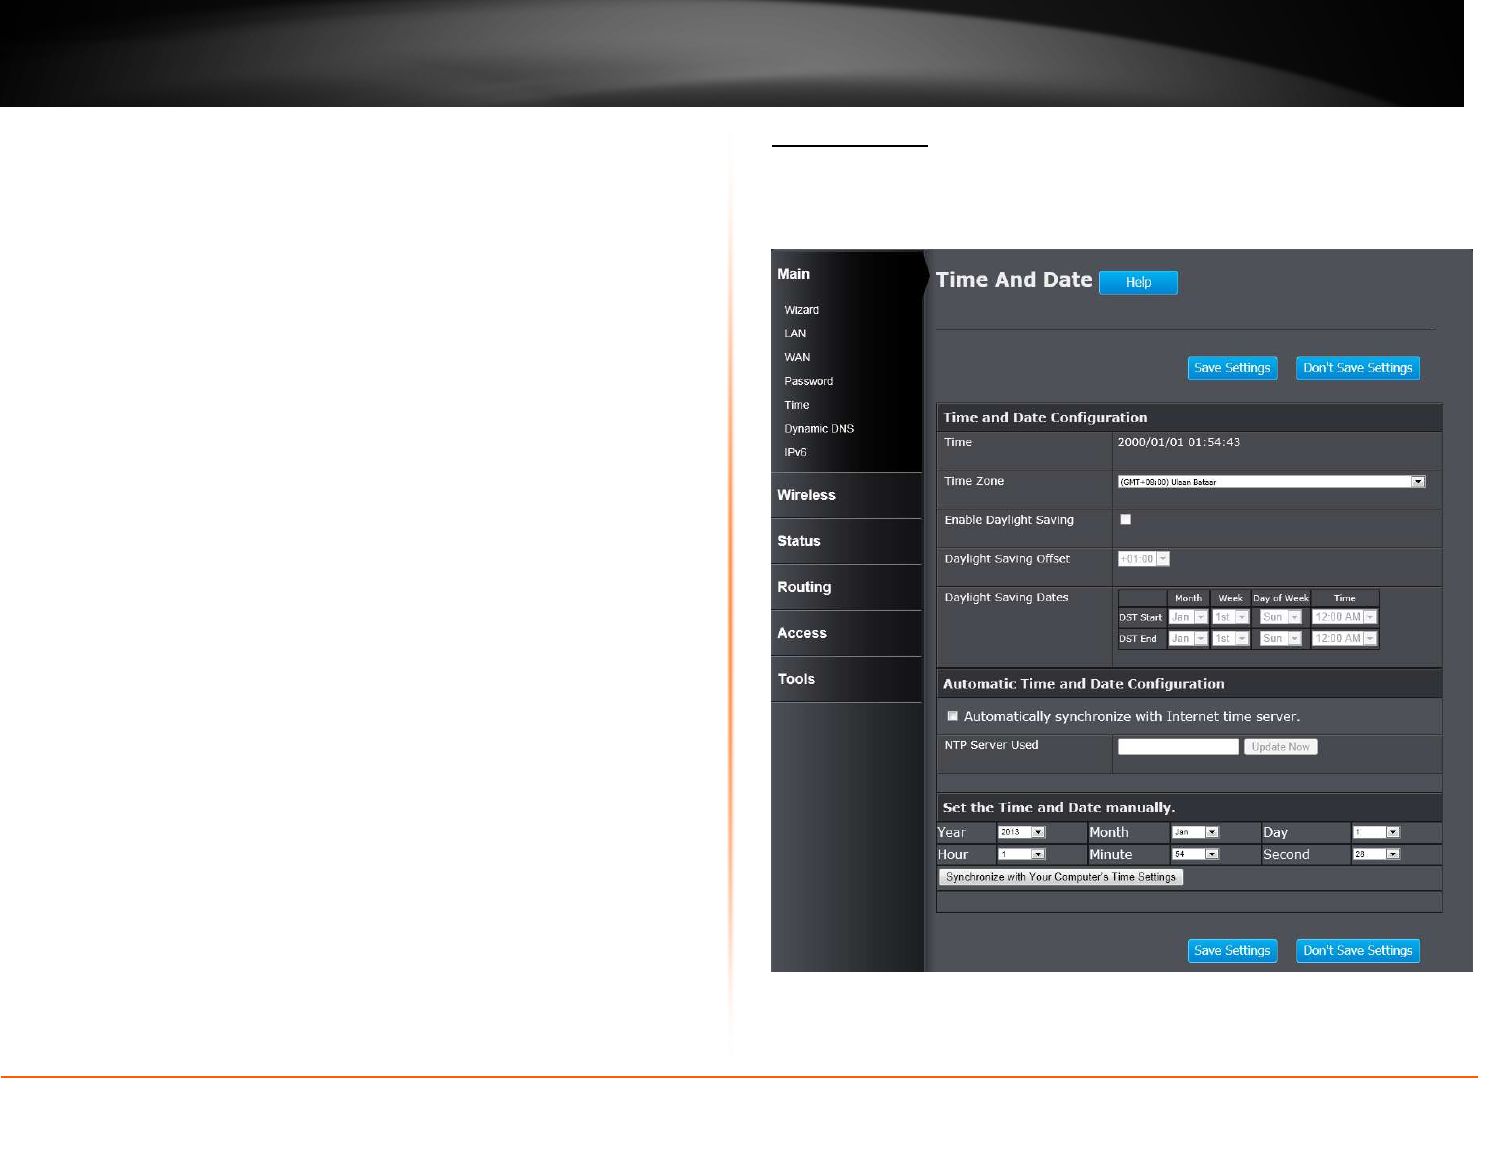Screen dimensions: 1509x1167
Task: Enable automatic synchronization with Internet time server
Action: (x=953, y=716)
